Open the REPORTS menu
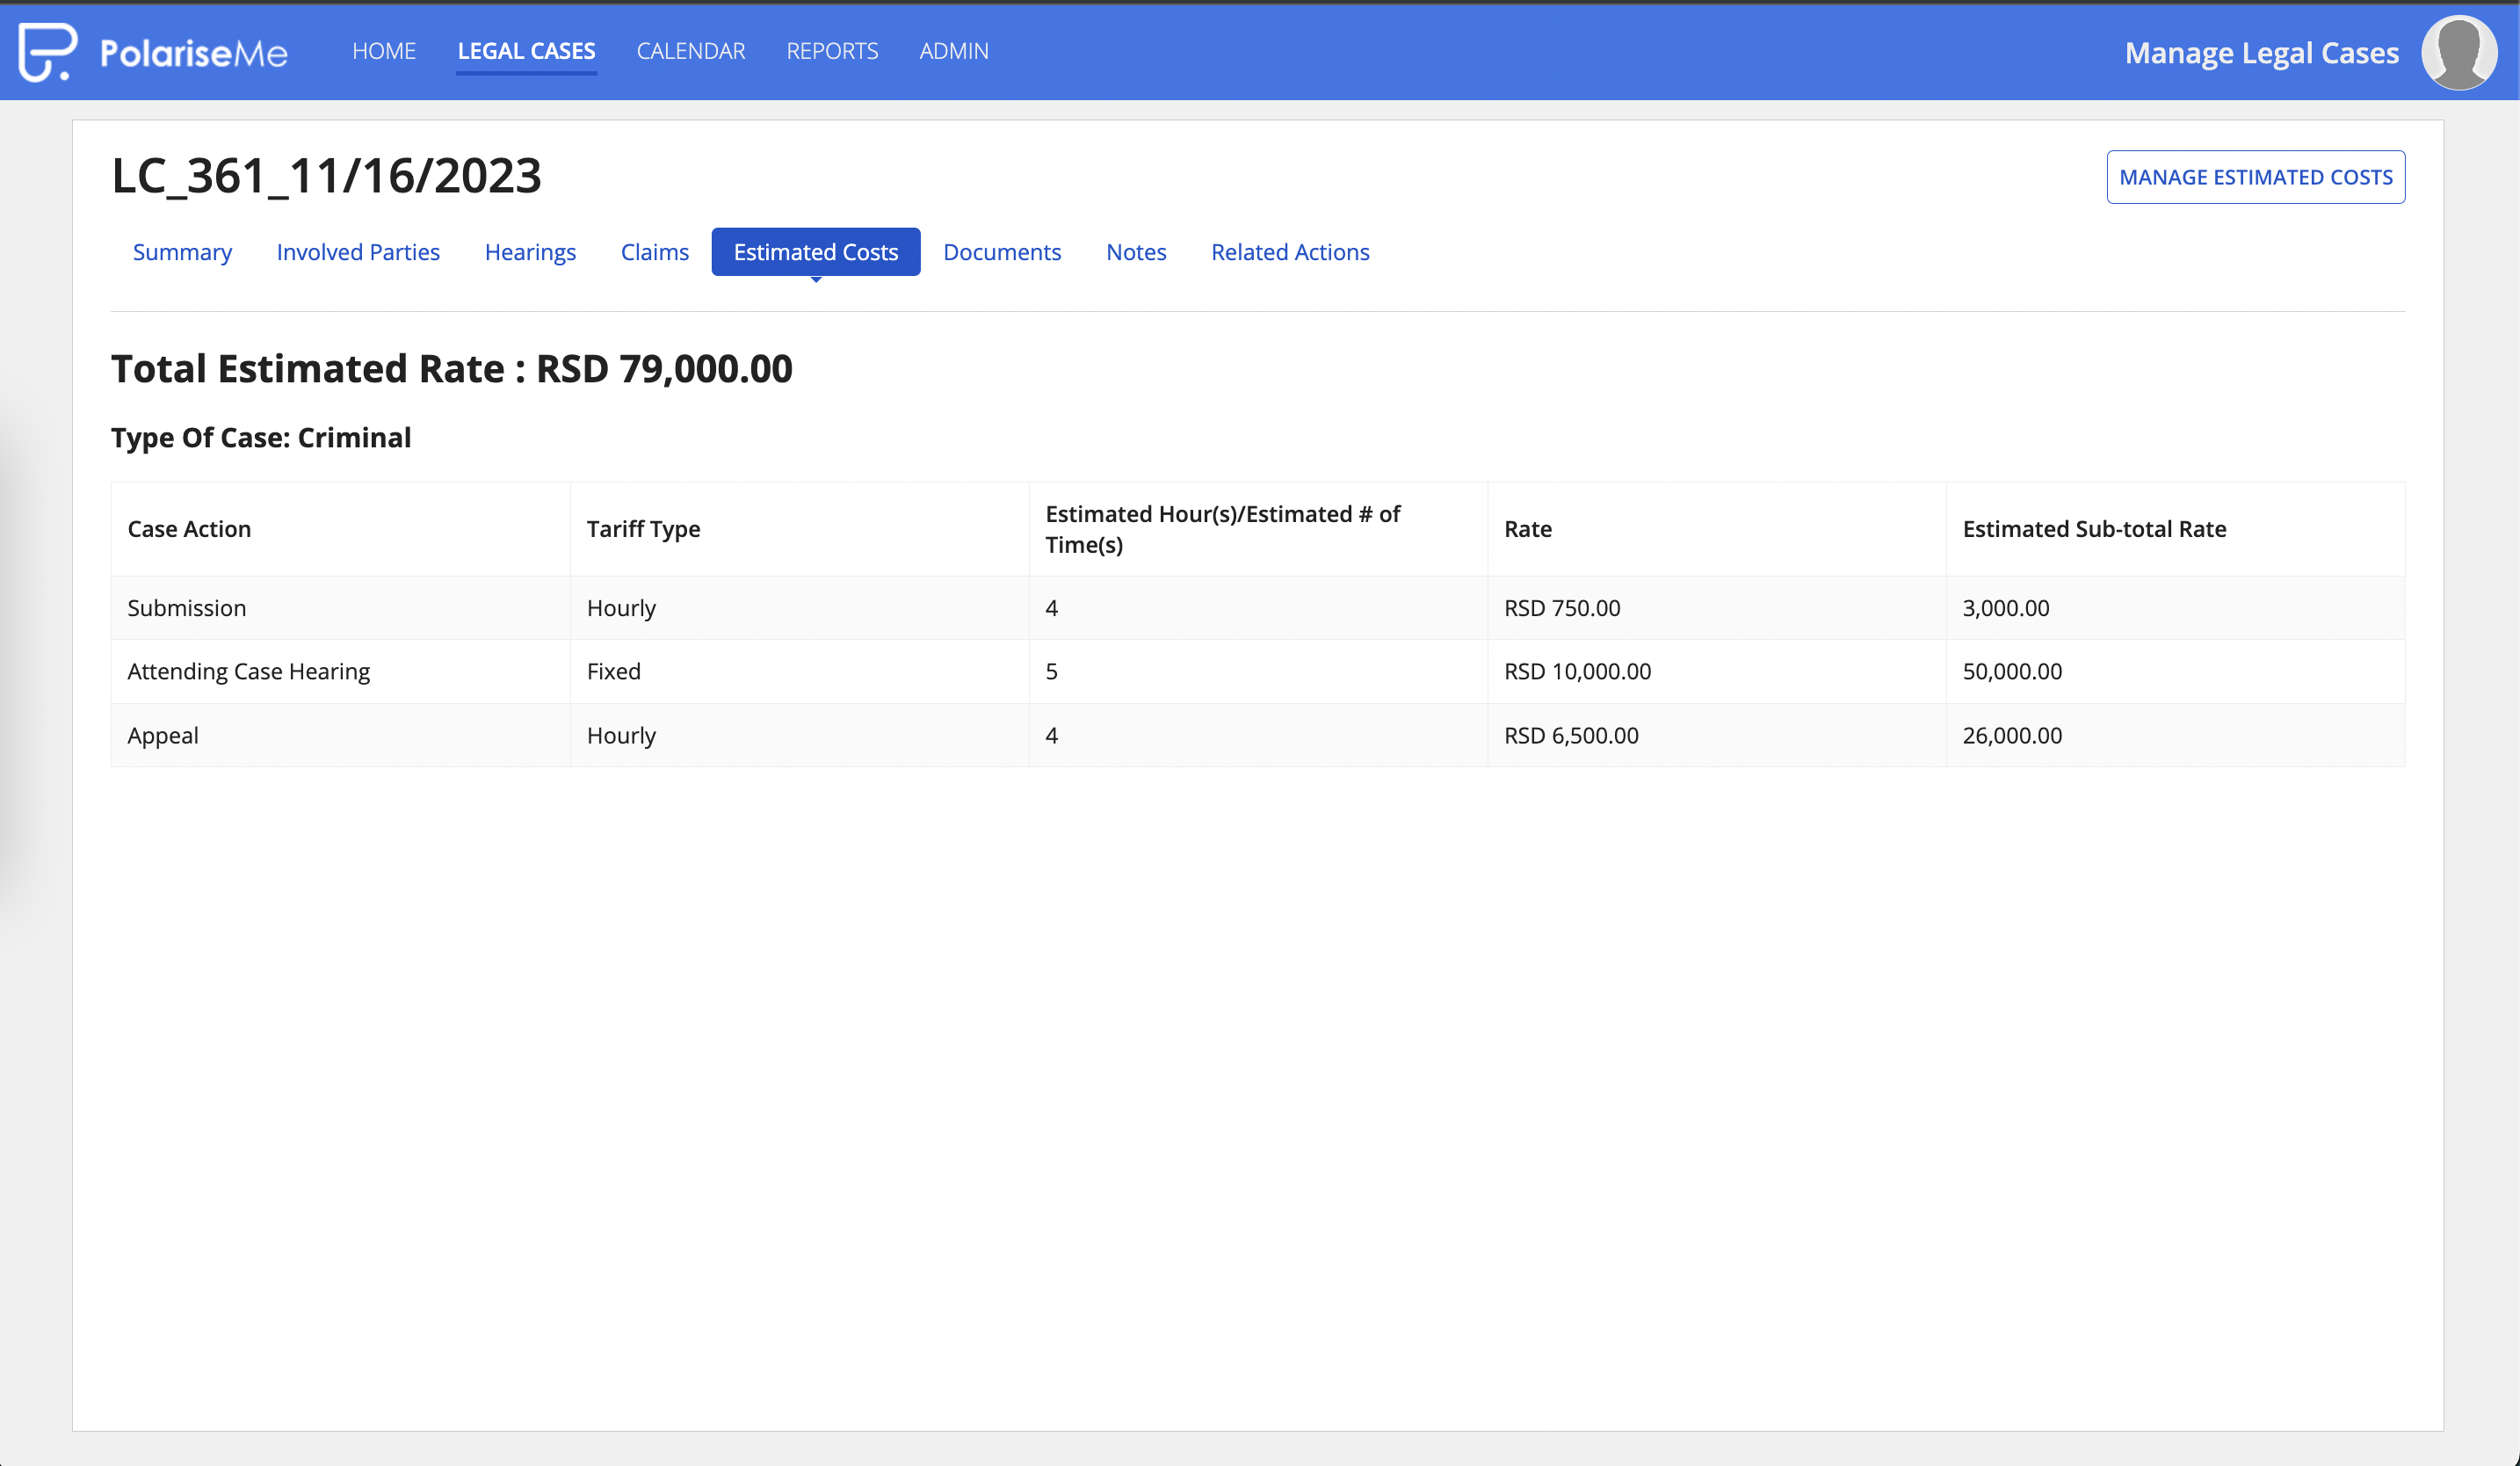The width and height of the screenshot is (2520, 1466). (x=832, y=51)
